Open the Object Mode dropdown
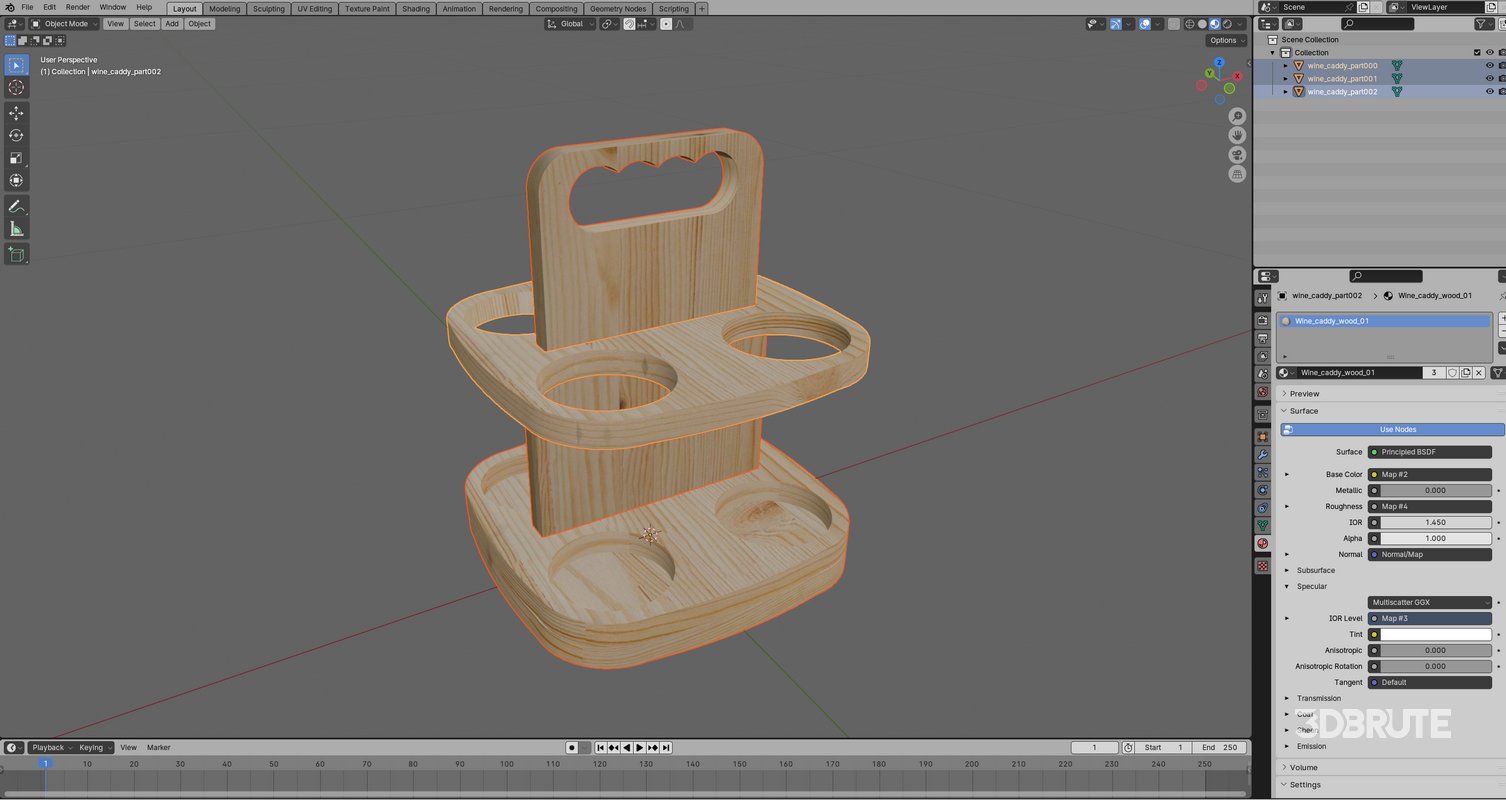Image resolution: width=1506 pixels, height=800 pixels. coord(64,23)
